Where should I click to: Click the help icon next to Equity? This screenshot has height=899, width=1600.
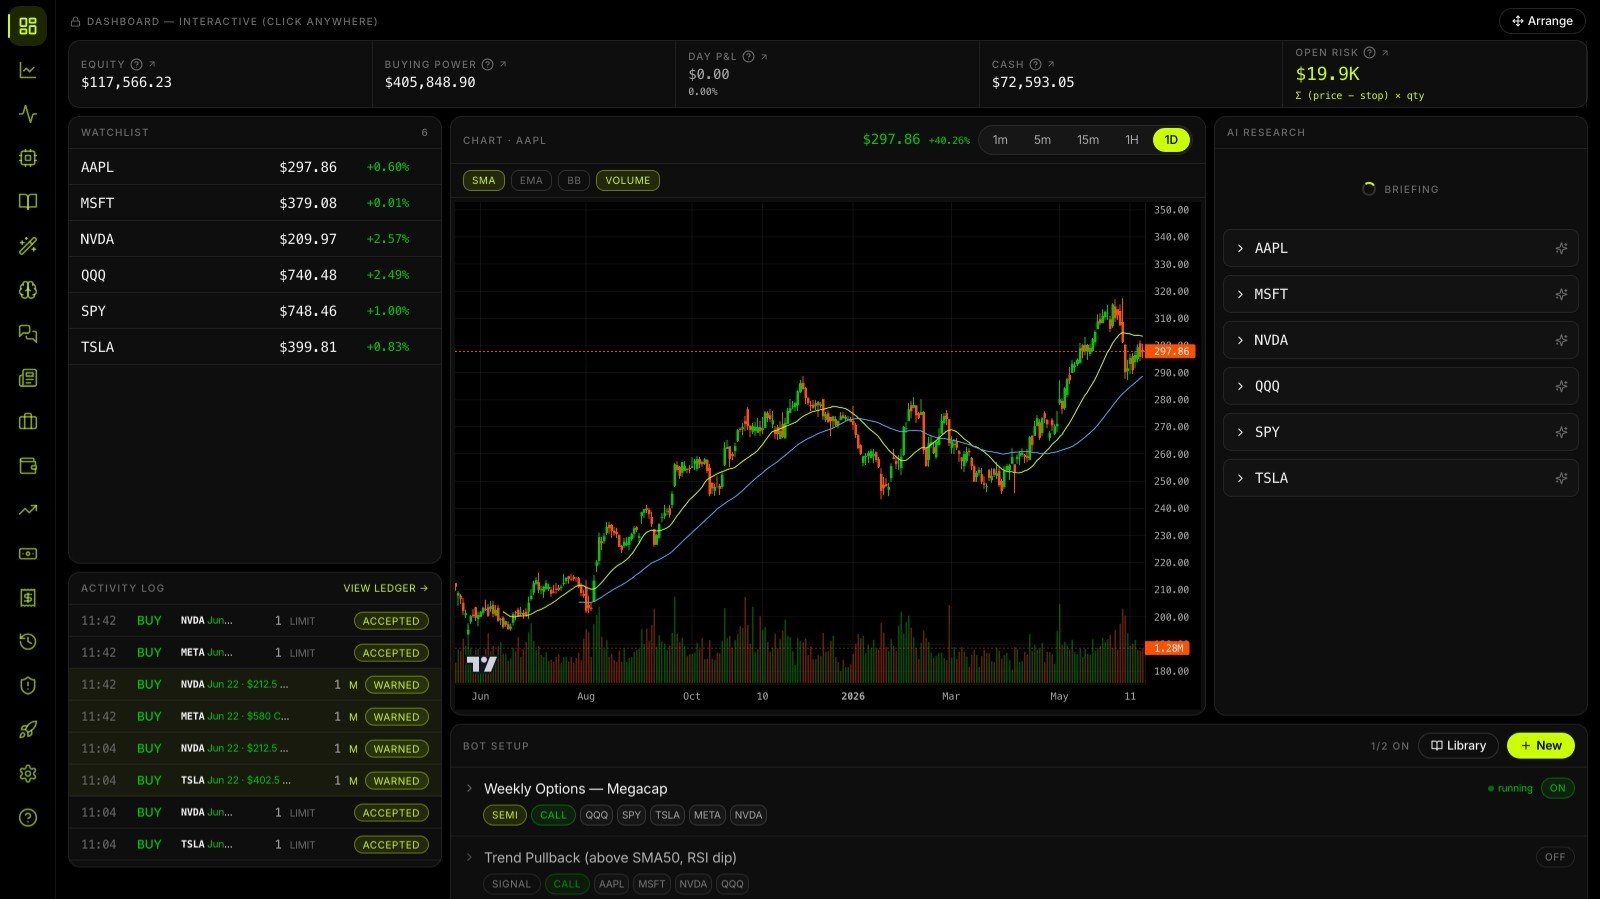(137, 64)
